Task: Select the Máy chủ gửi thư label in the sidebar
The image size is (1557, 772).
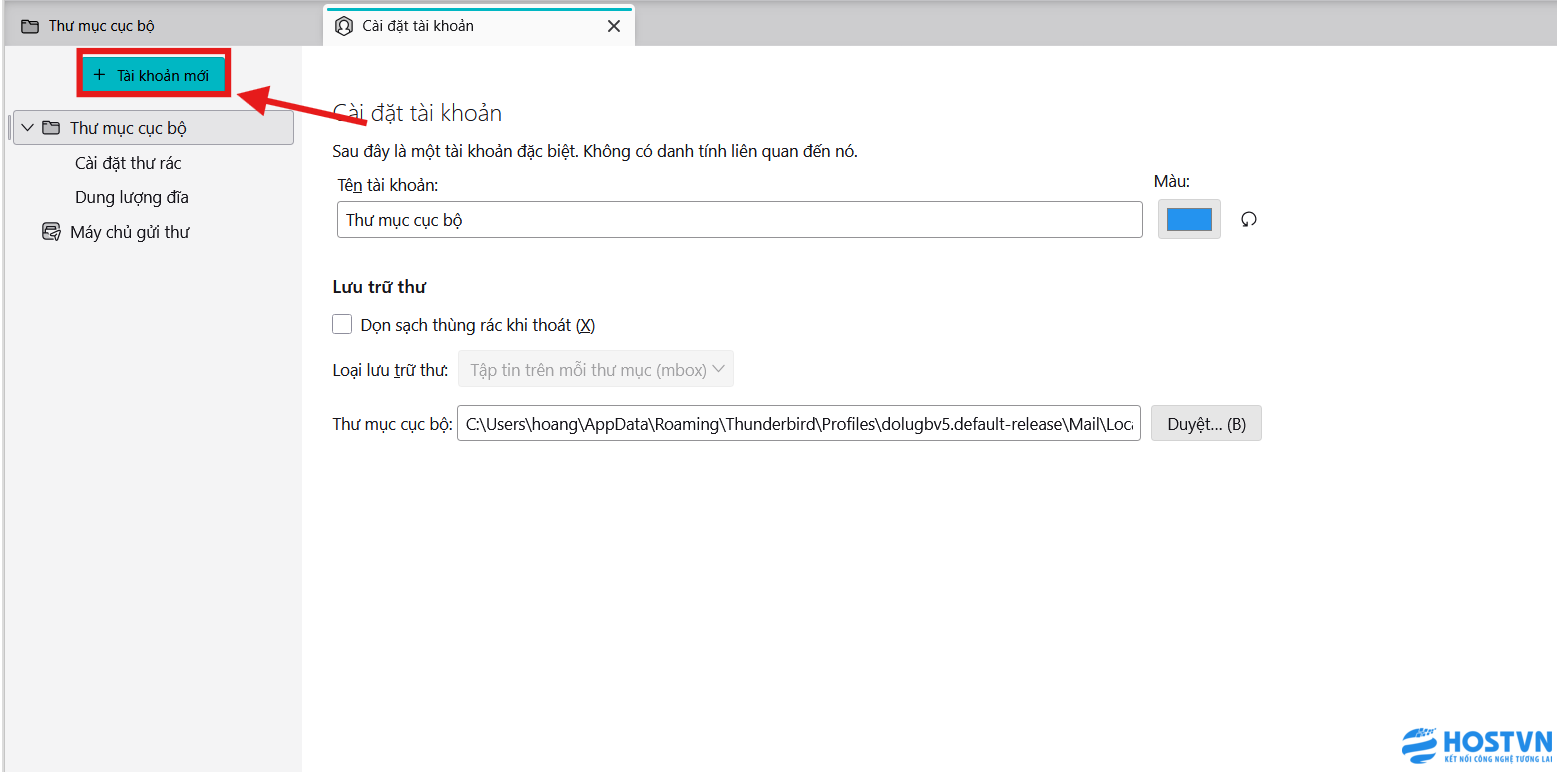Action: (130, 232)
